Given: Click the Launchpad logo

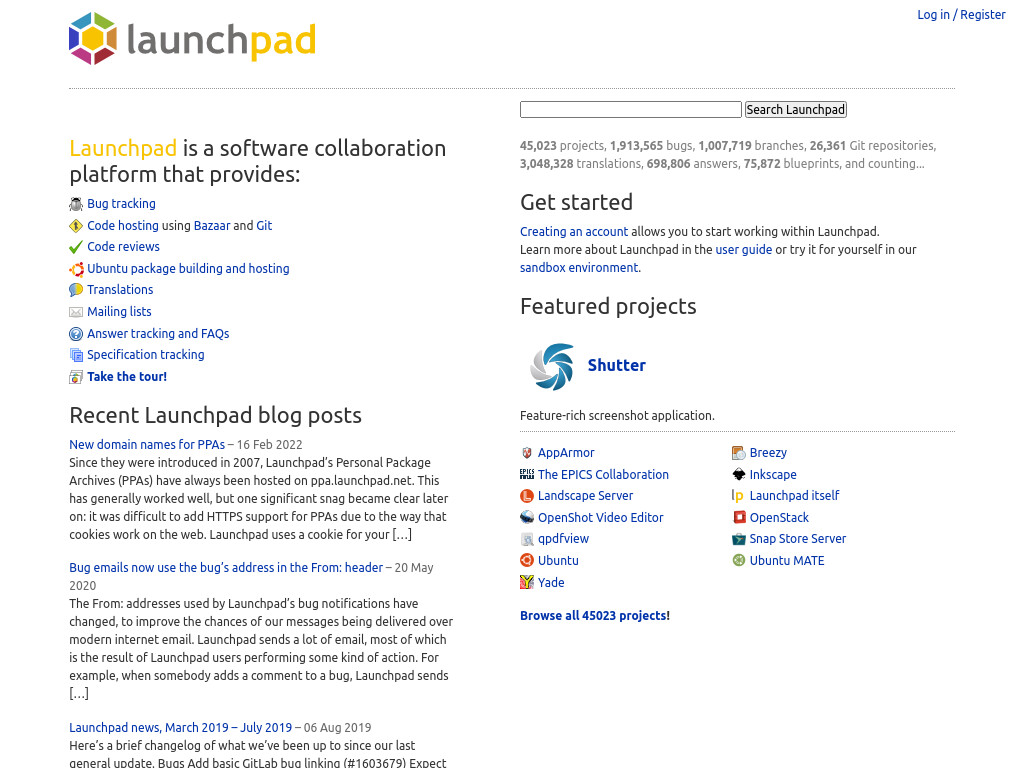Looking at the screenshot, I should (x=192, y=39).
